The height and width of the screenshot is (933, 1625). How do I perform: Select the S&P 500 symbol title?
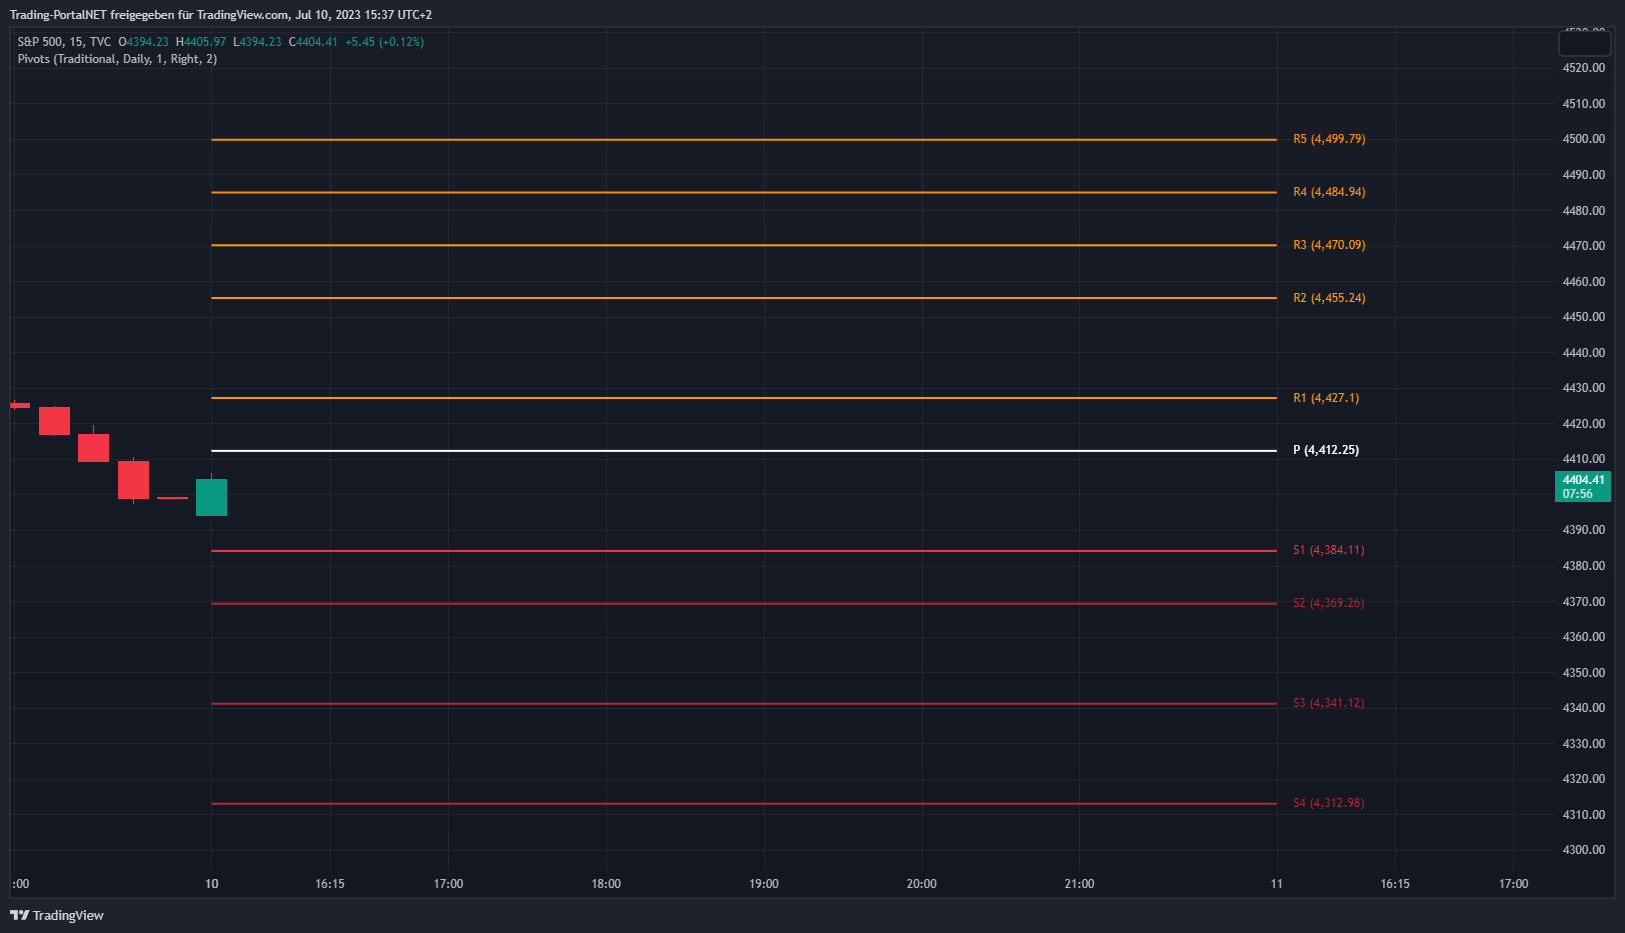pyautogui.click(x=40, y=42)
